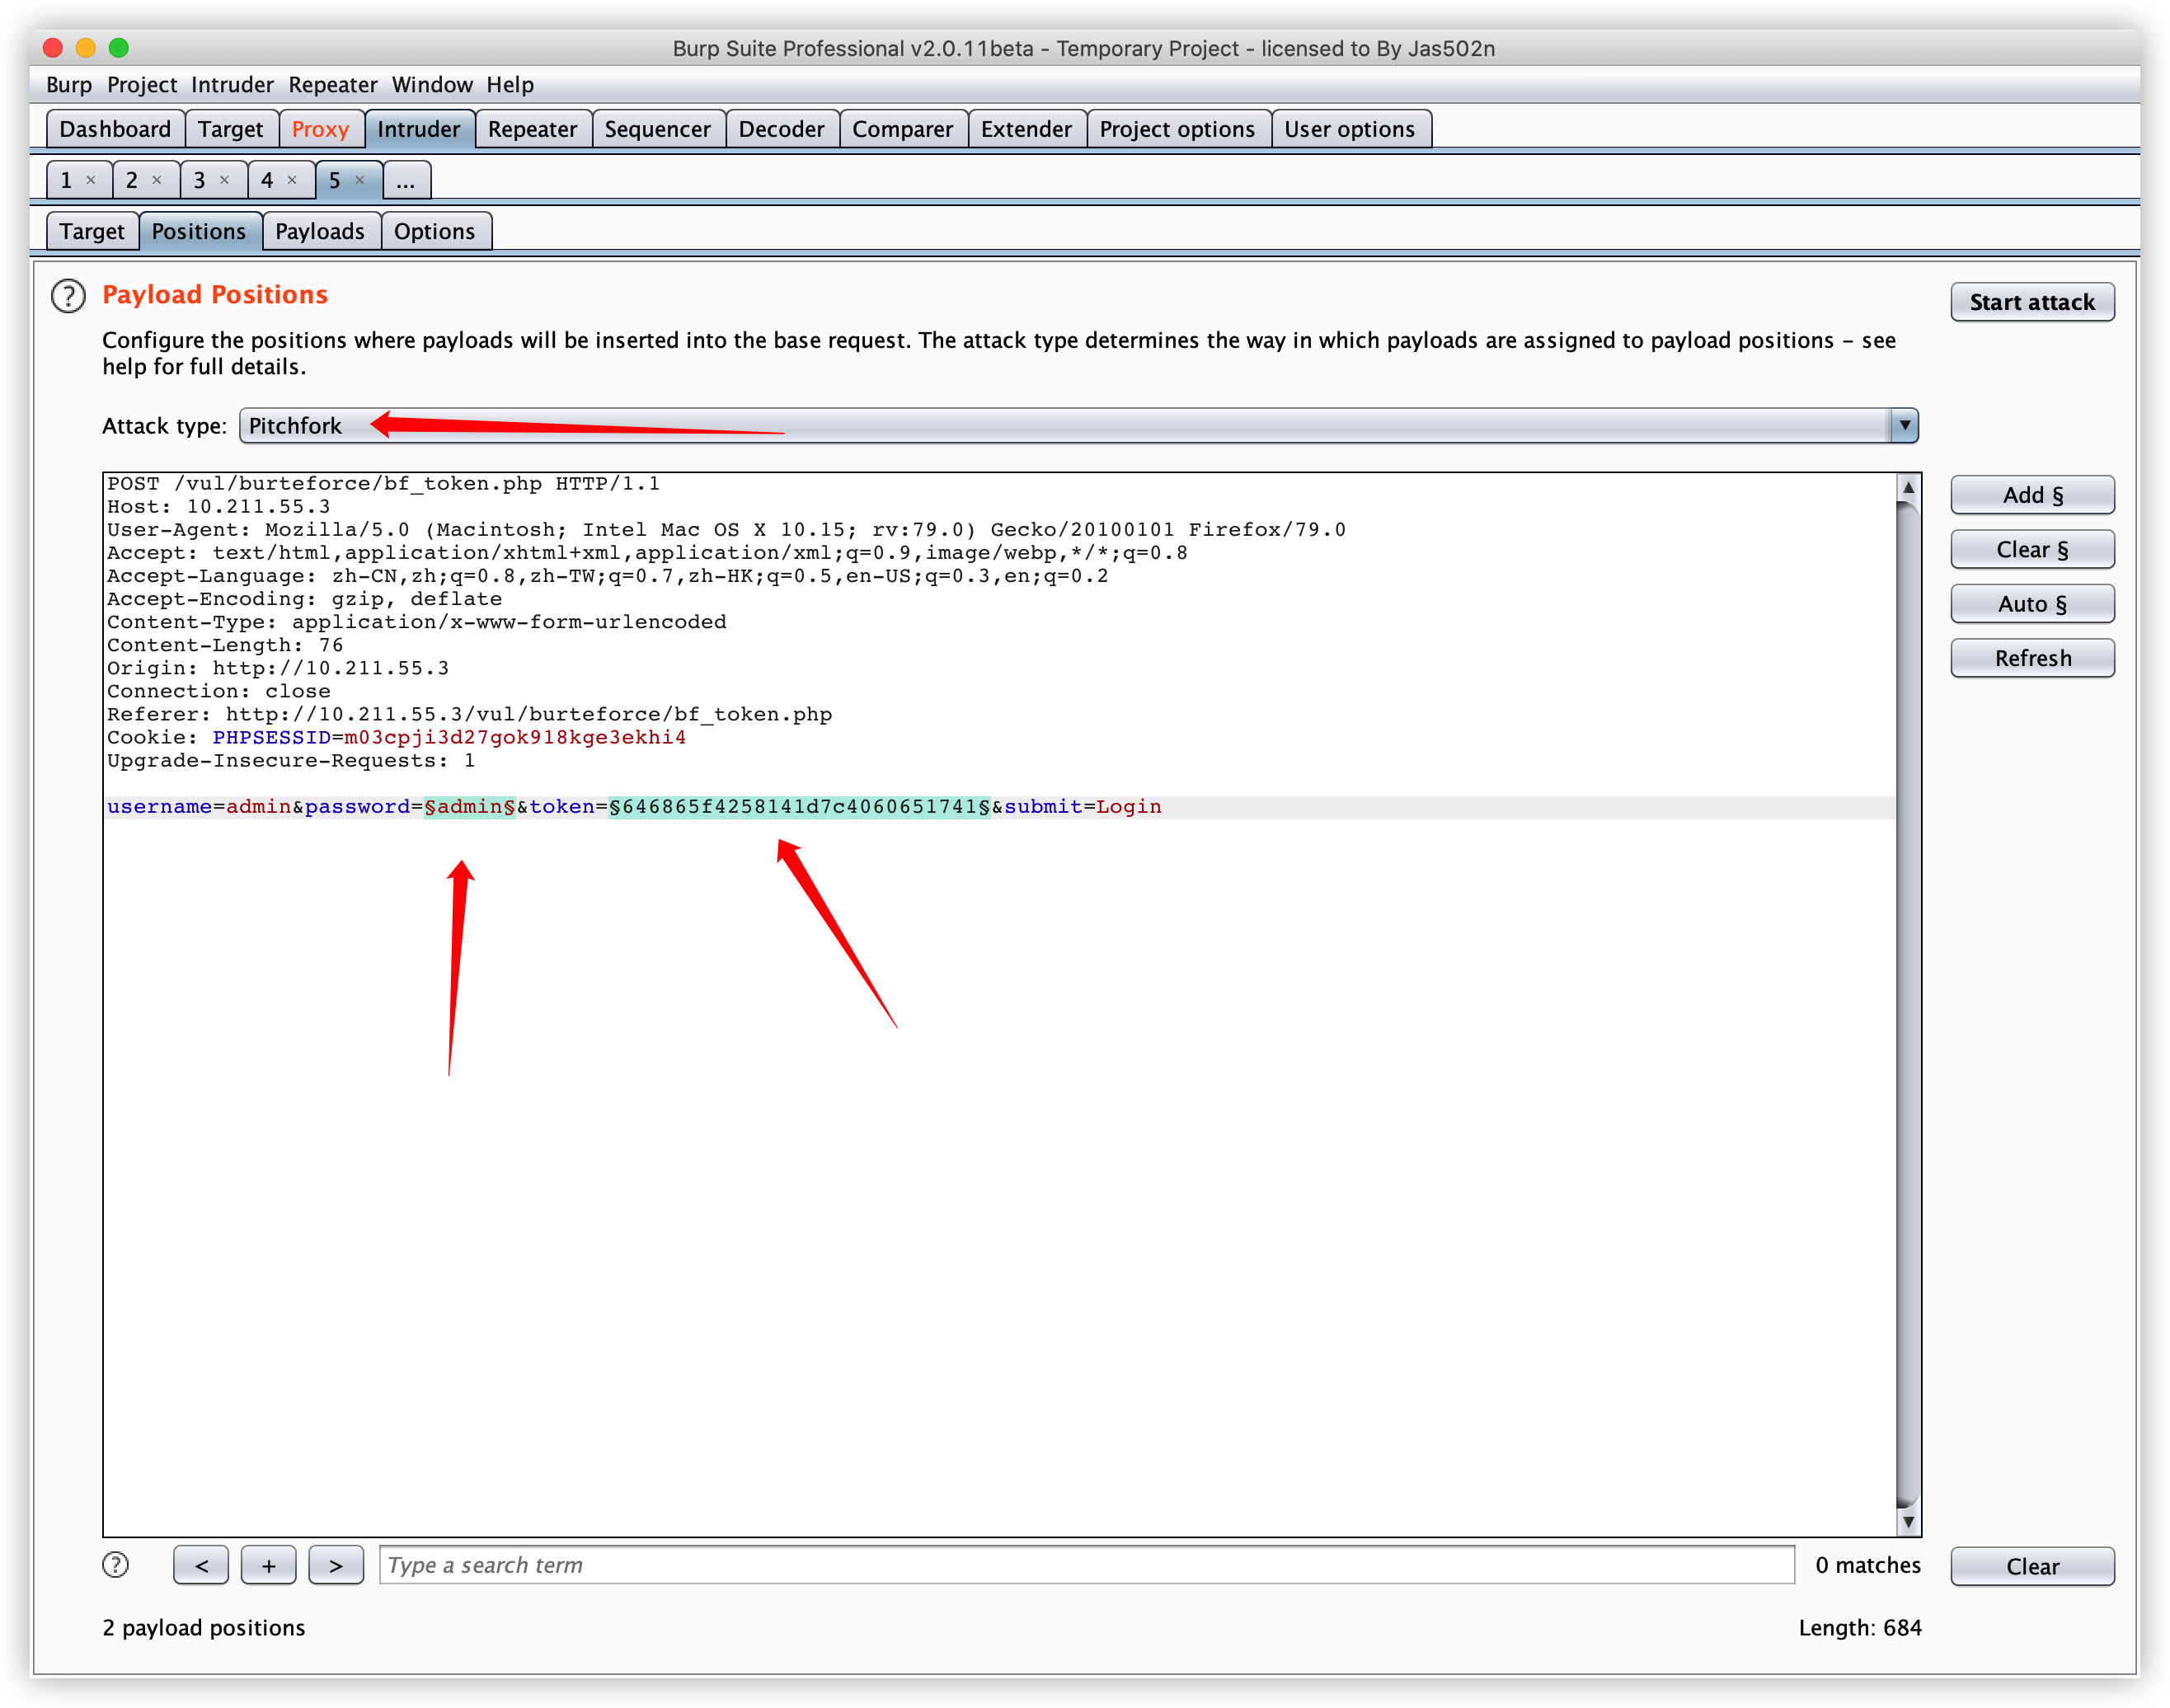This screenshot has height=1708, width=2170.
Task: Click the search term input field
Action: pos(1086,1566)
